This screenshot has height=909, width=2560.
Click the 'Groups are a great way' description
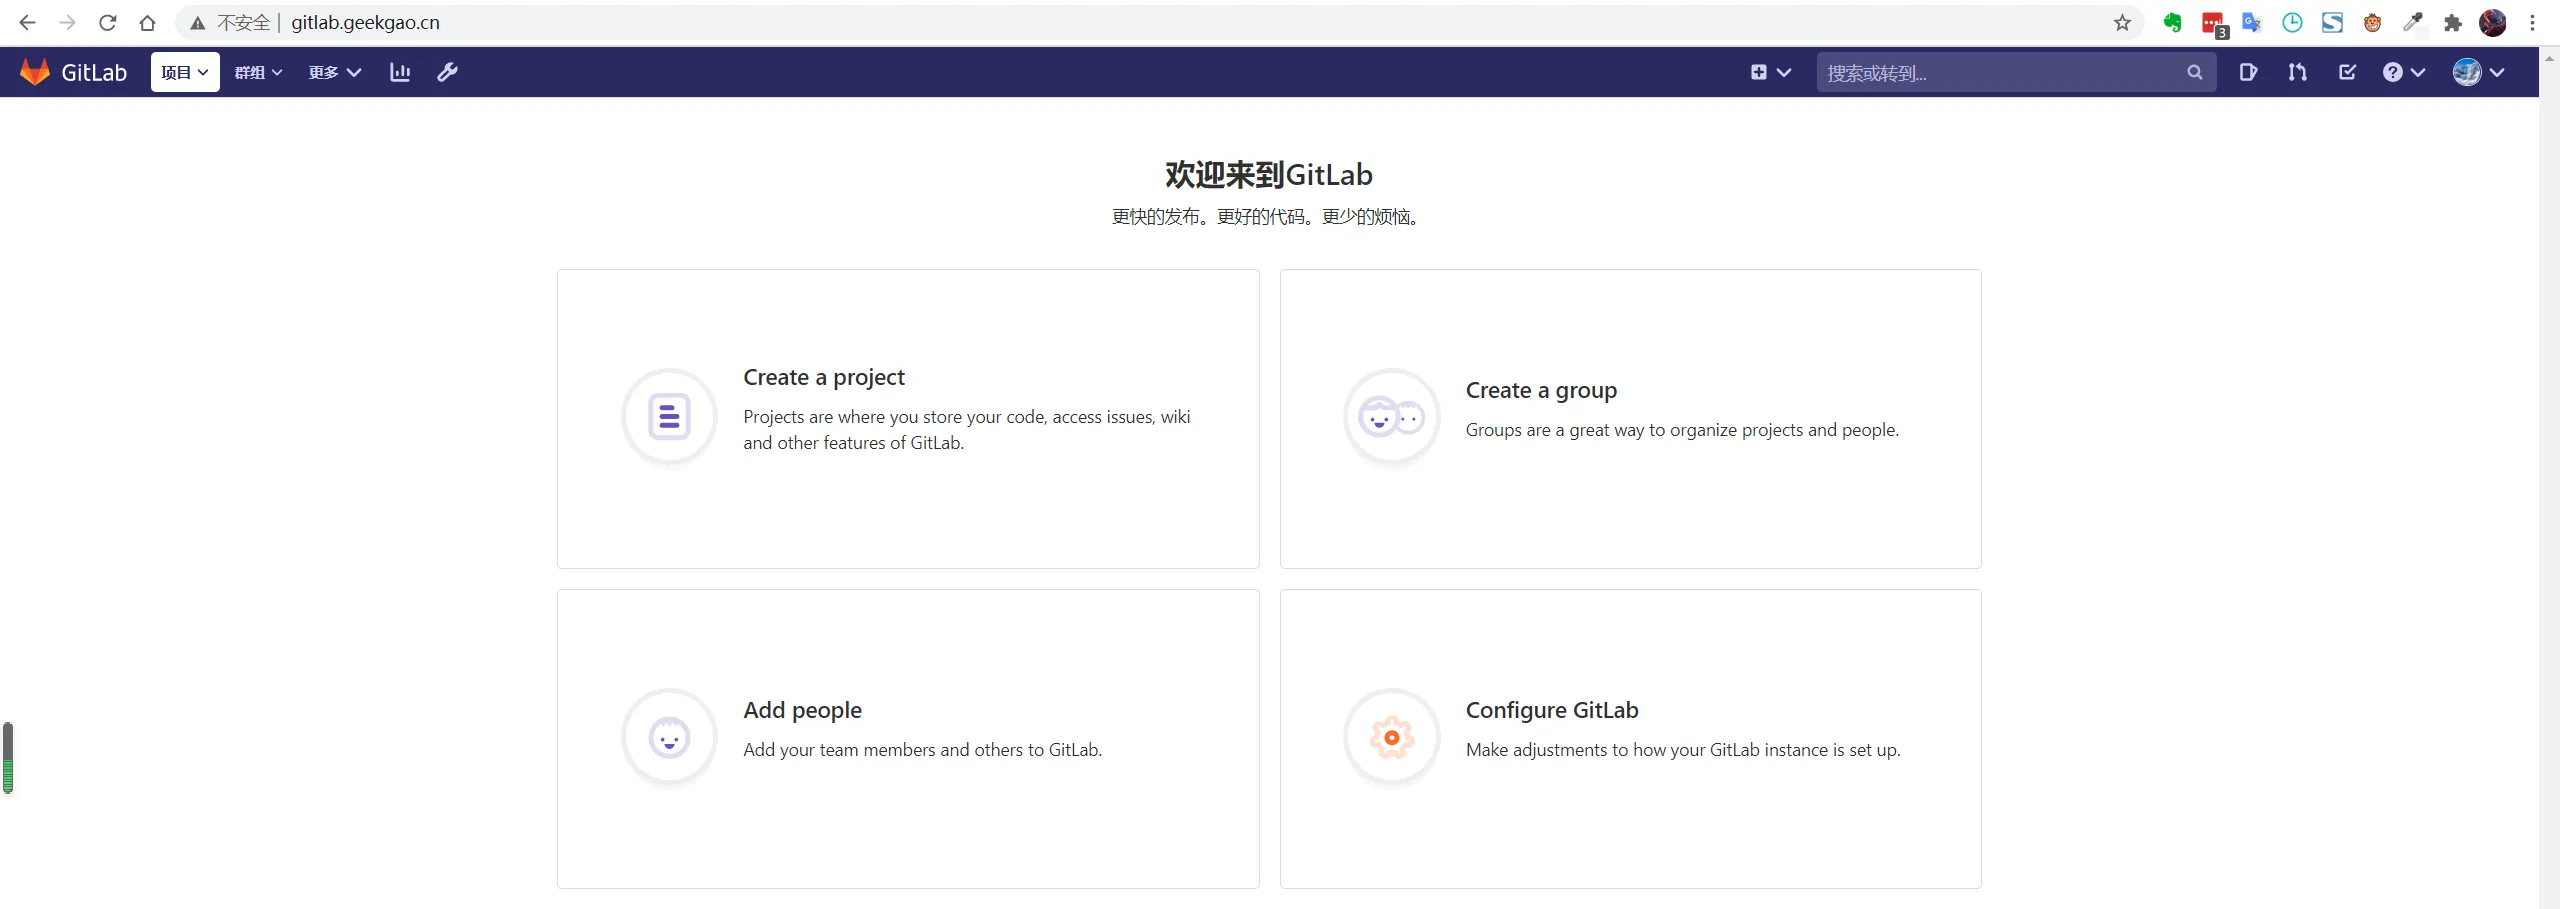click(x=1682, y=430)
